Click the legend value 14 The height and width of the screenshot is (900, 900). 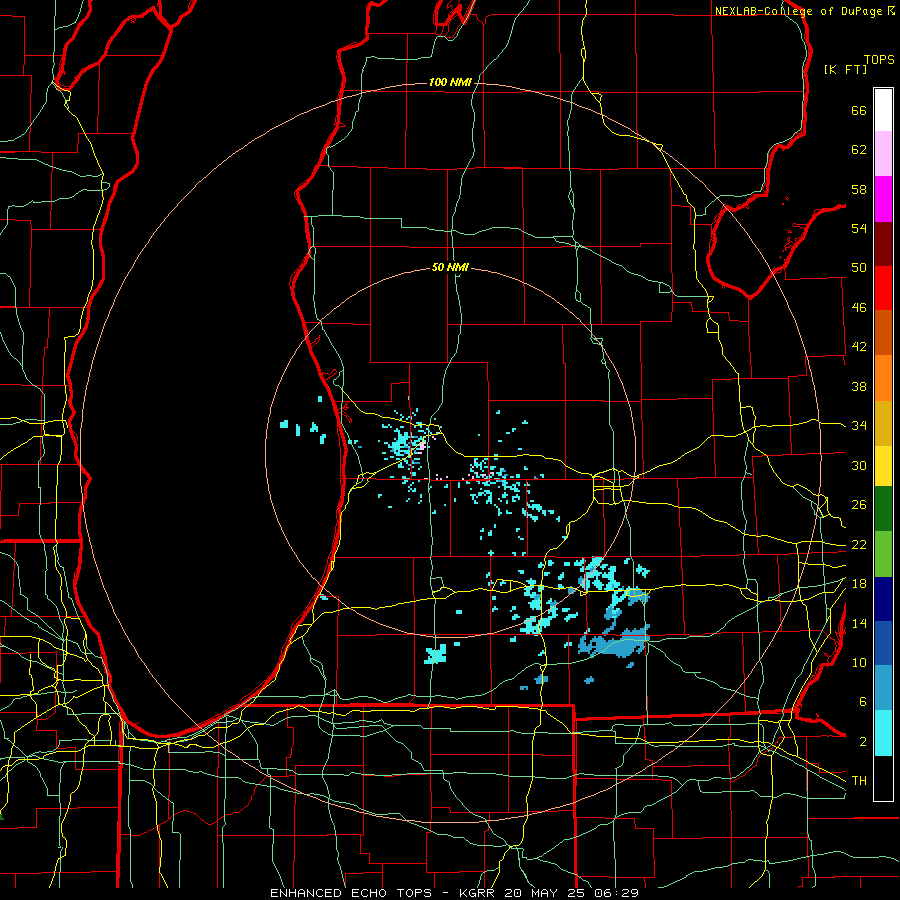[859, 623]
